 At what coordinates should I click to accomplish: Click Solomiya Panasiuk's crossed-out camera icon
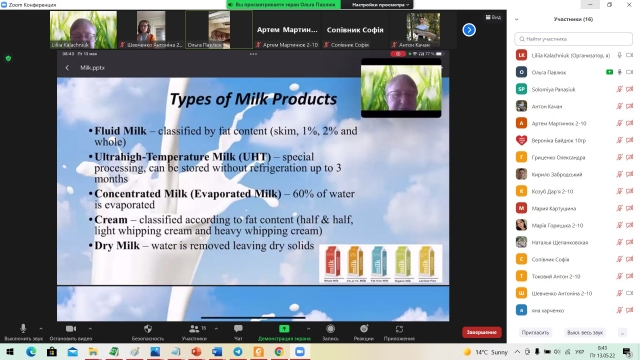629,89
